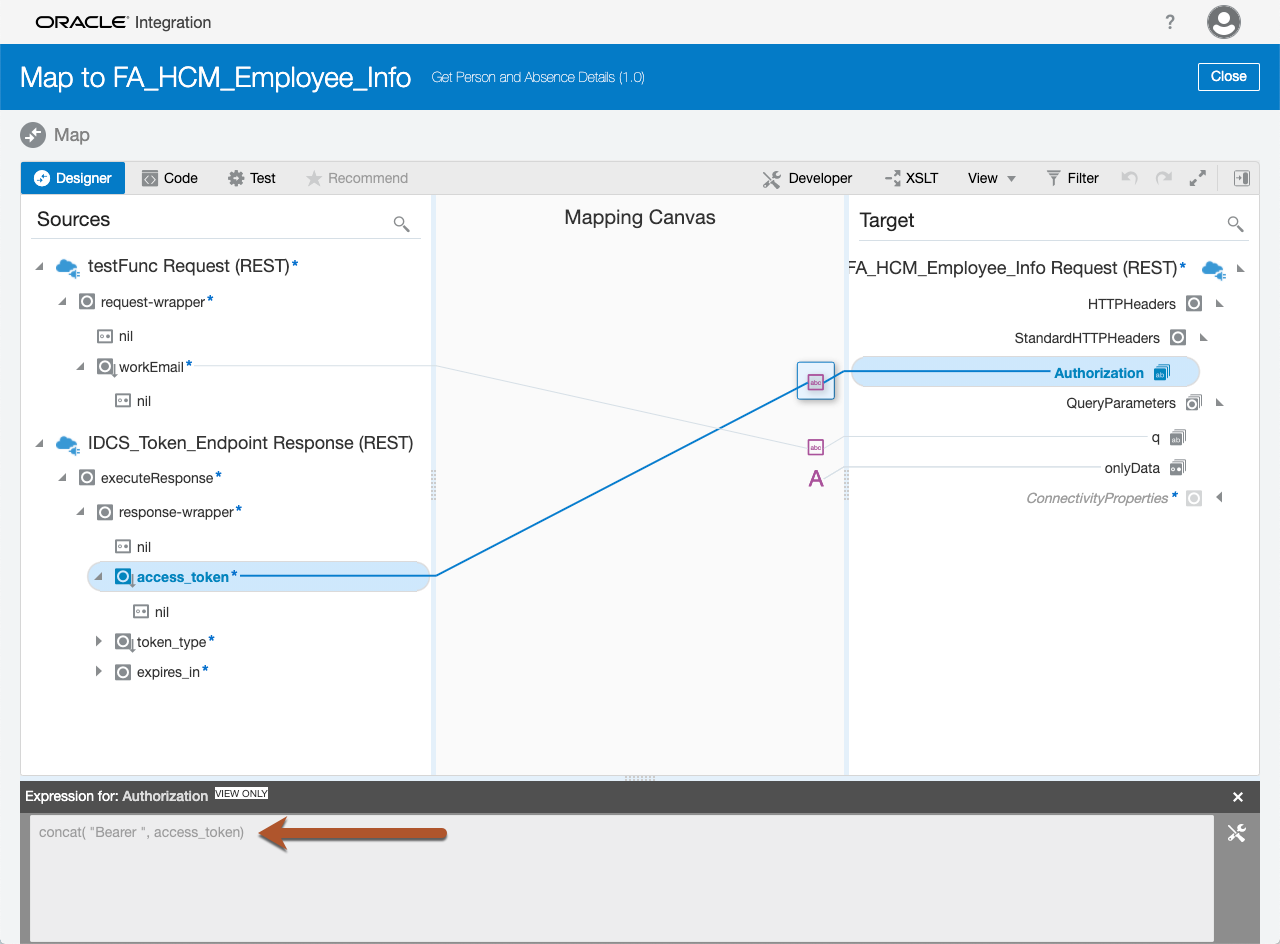Select the concat function node for Authorization
Screen dimensions: 1280x944
tap(816, 381)
